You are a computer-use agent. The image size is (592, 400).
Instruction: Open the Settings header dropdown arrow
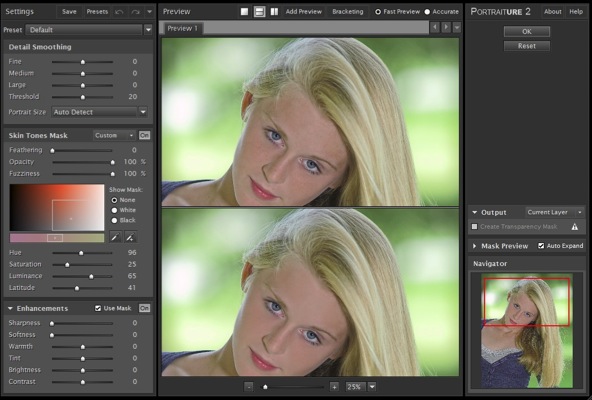150,12
